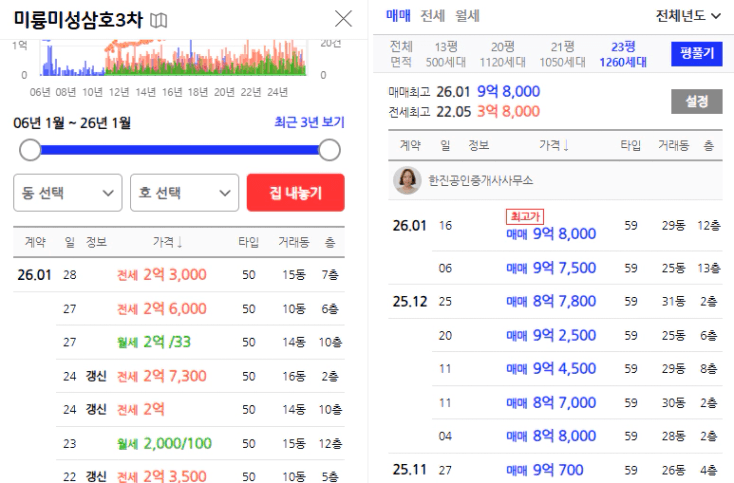Select the 23평 1260세대 area filter
The image size is (734, 483).
coord(622,54)
